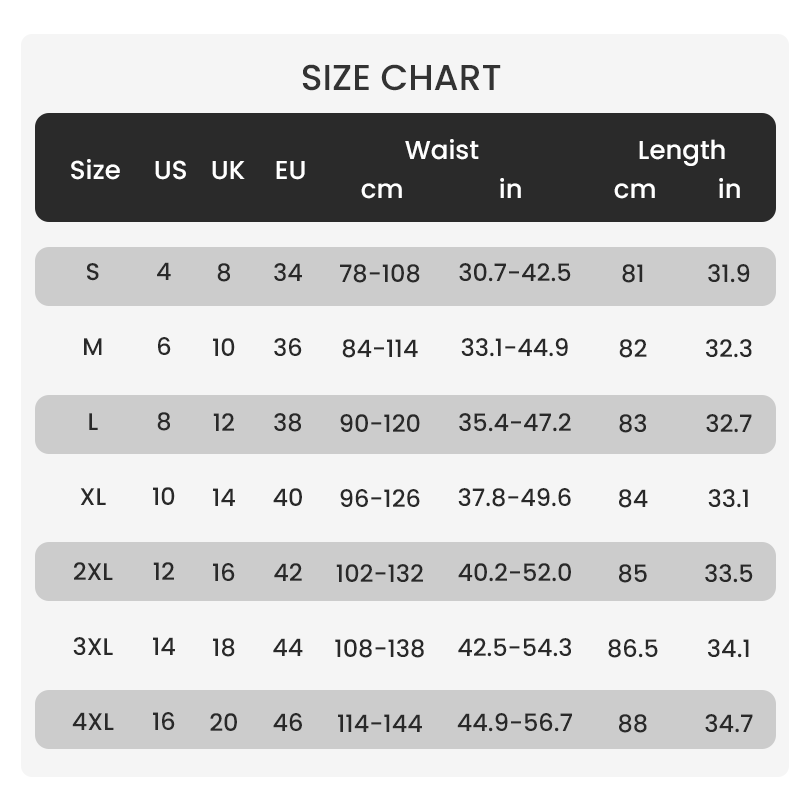Select EU size 40 cell
The height and width of the screenshot is (800, 800).
click(288, 497)
